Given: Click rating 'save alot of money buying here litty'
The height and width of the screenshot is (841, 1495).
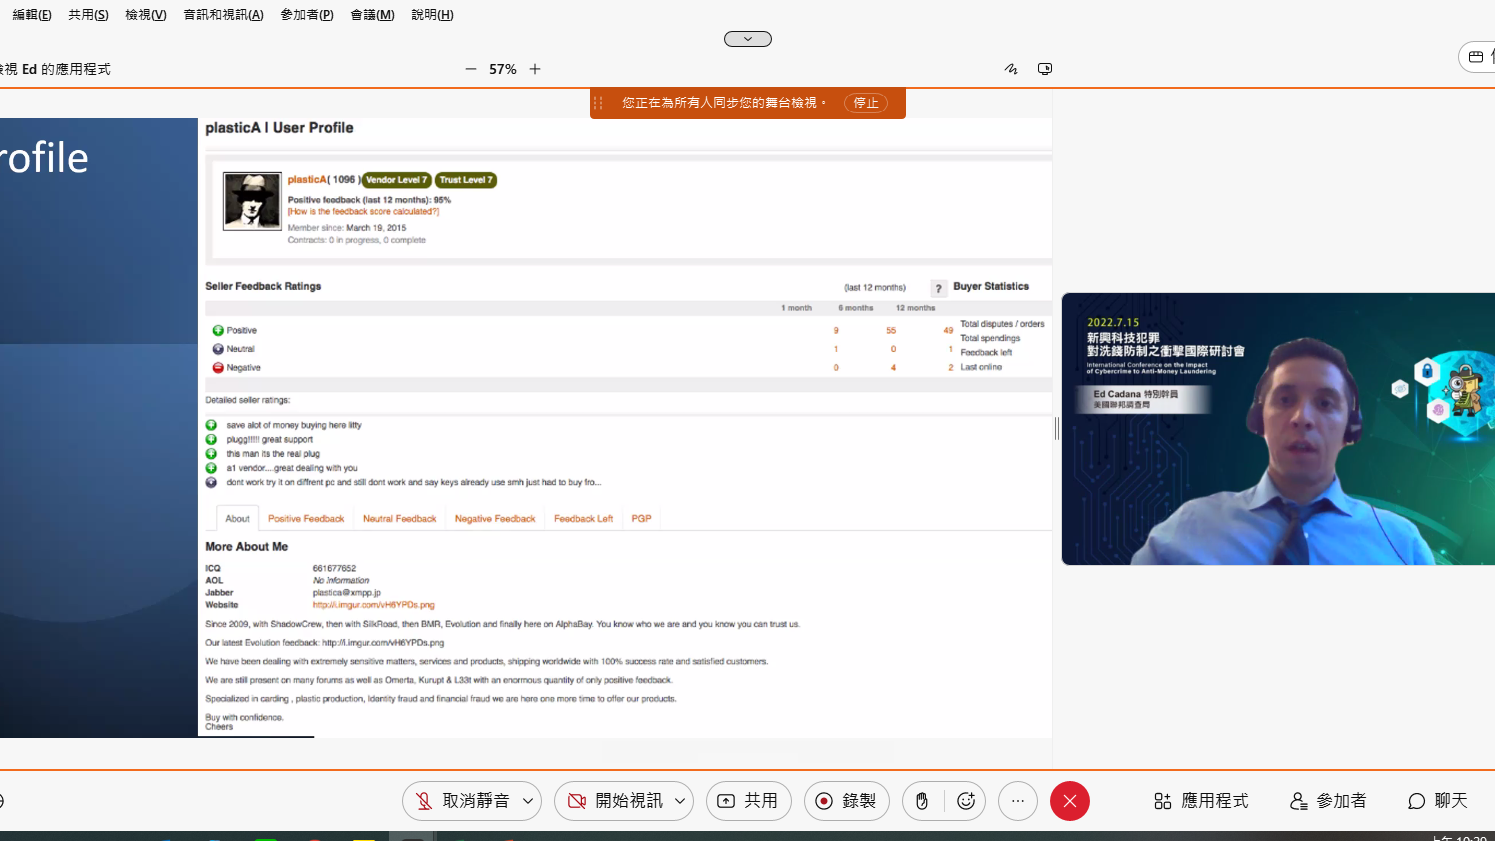Looking at the screenshot, I should coord(294,425).
